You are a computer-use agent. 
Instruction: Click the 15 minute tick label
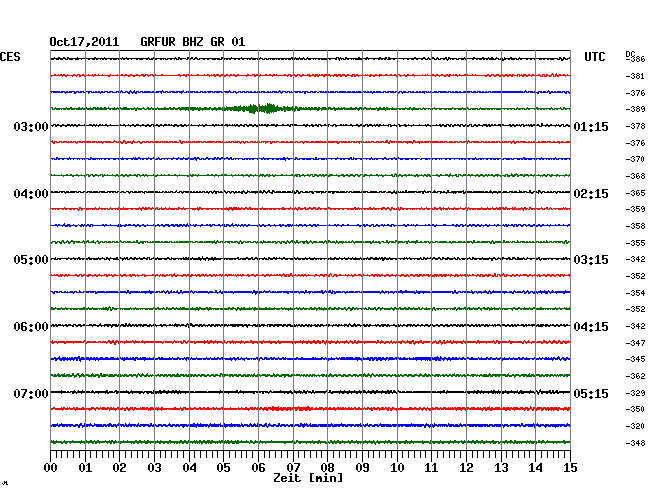pos(570,467)
